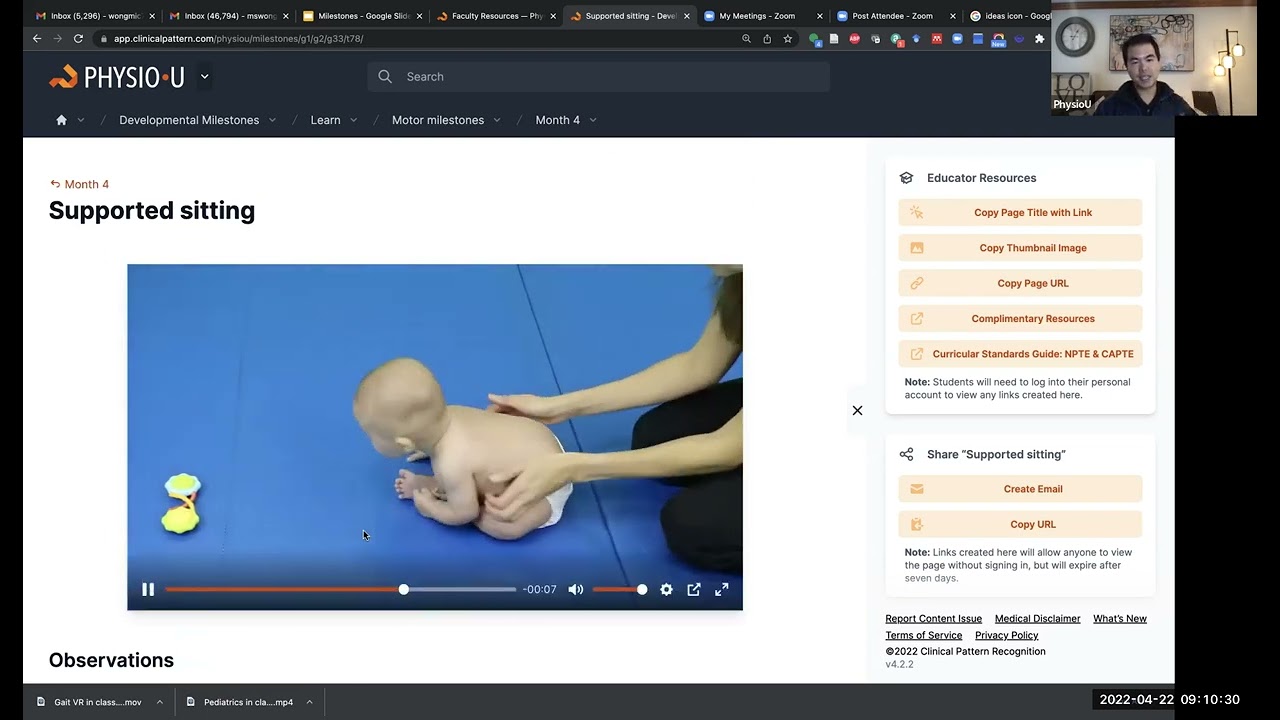Click the Copy URL share button

[1020, 524]
